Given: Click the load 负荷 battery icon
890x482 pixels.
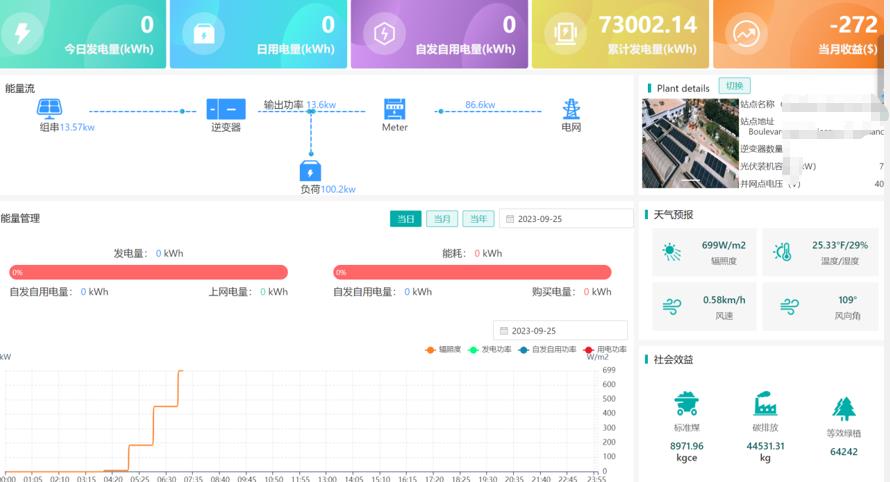Looking at the screenshot, I should pos(312,170).
